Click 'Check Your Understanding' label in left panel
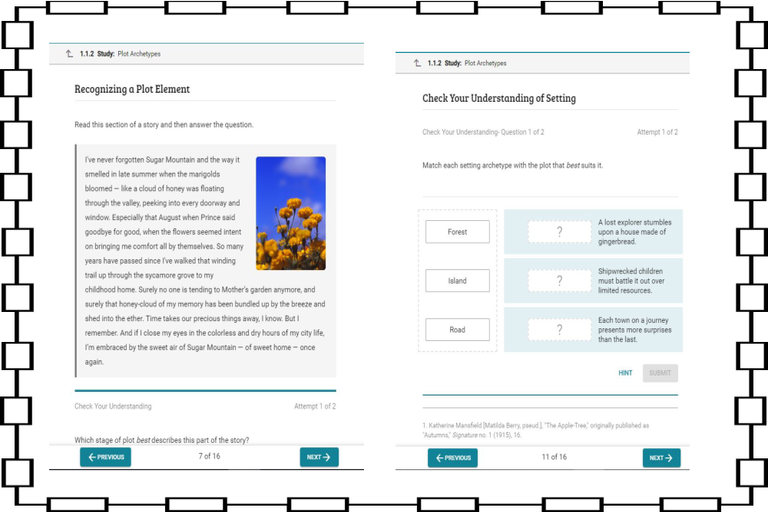The height and width of the screenshot is (512, 768). click(113, 406)
